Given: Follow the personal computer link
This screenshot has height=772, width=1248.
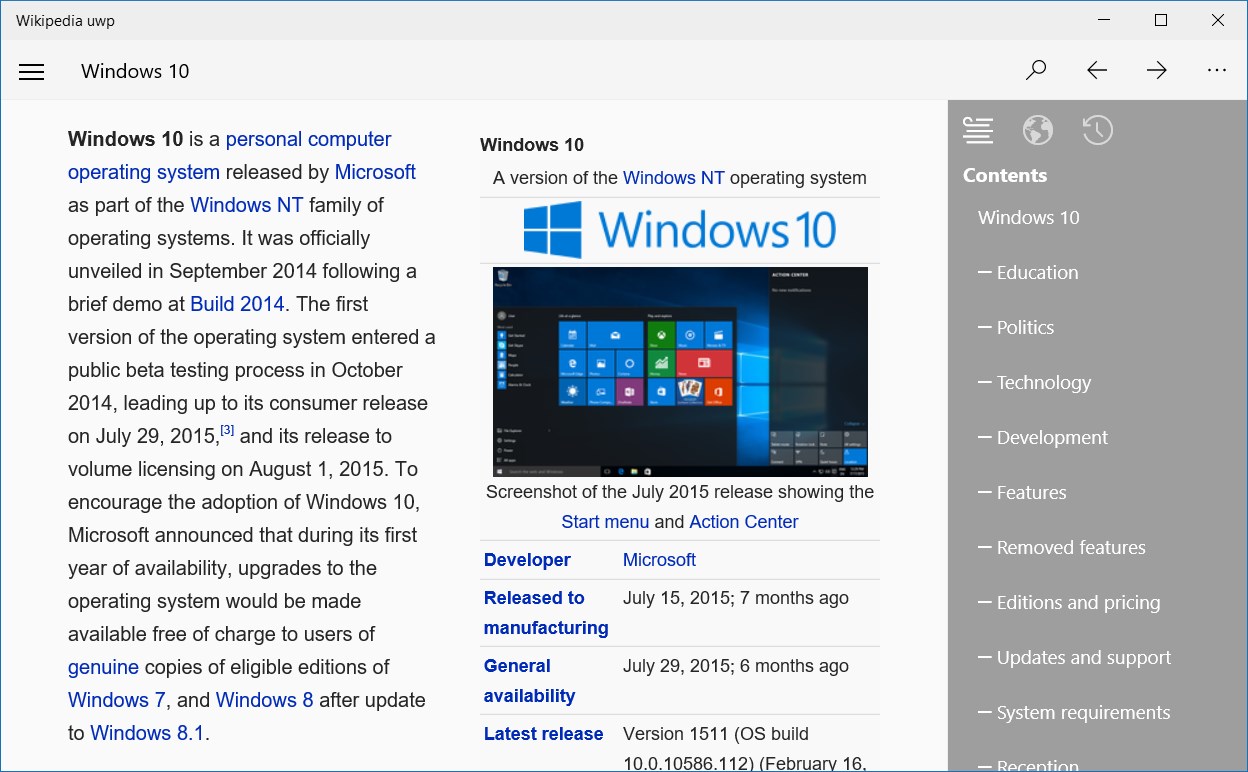Looking at the screenshot, I should tap(308, 139).
